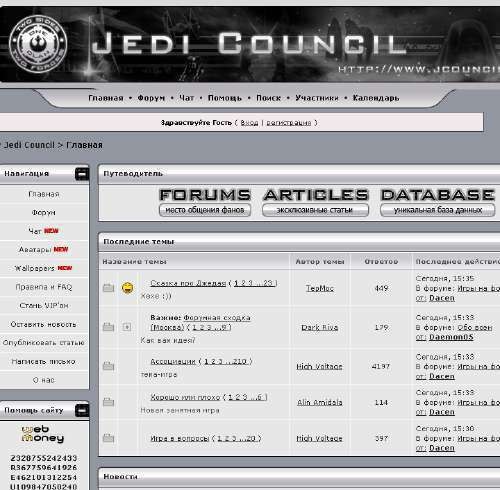Image resolution: width=500 pixels, height=490 pixels.
Task: Go to page 210 of Ассоциации
Action: tap(239, 361)
